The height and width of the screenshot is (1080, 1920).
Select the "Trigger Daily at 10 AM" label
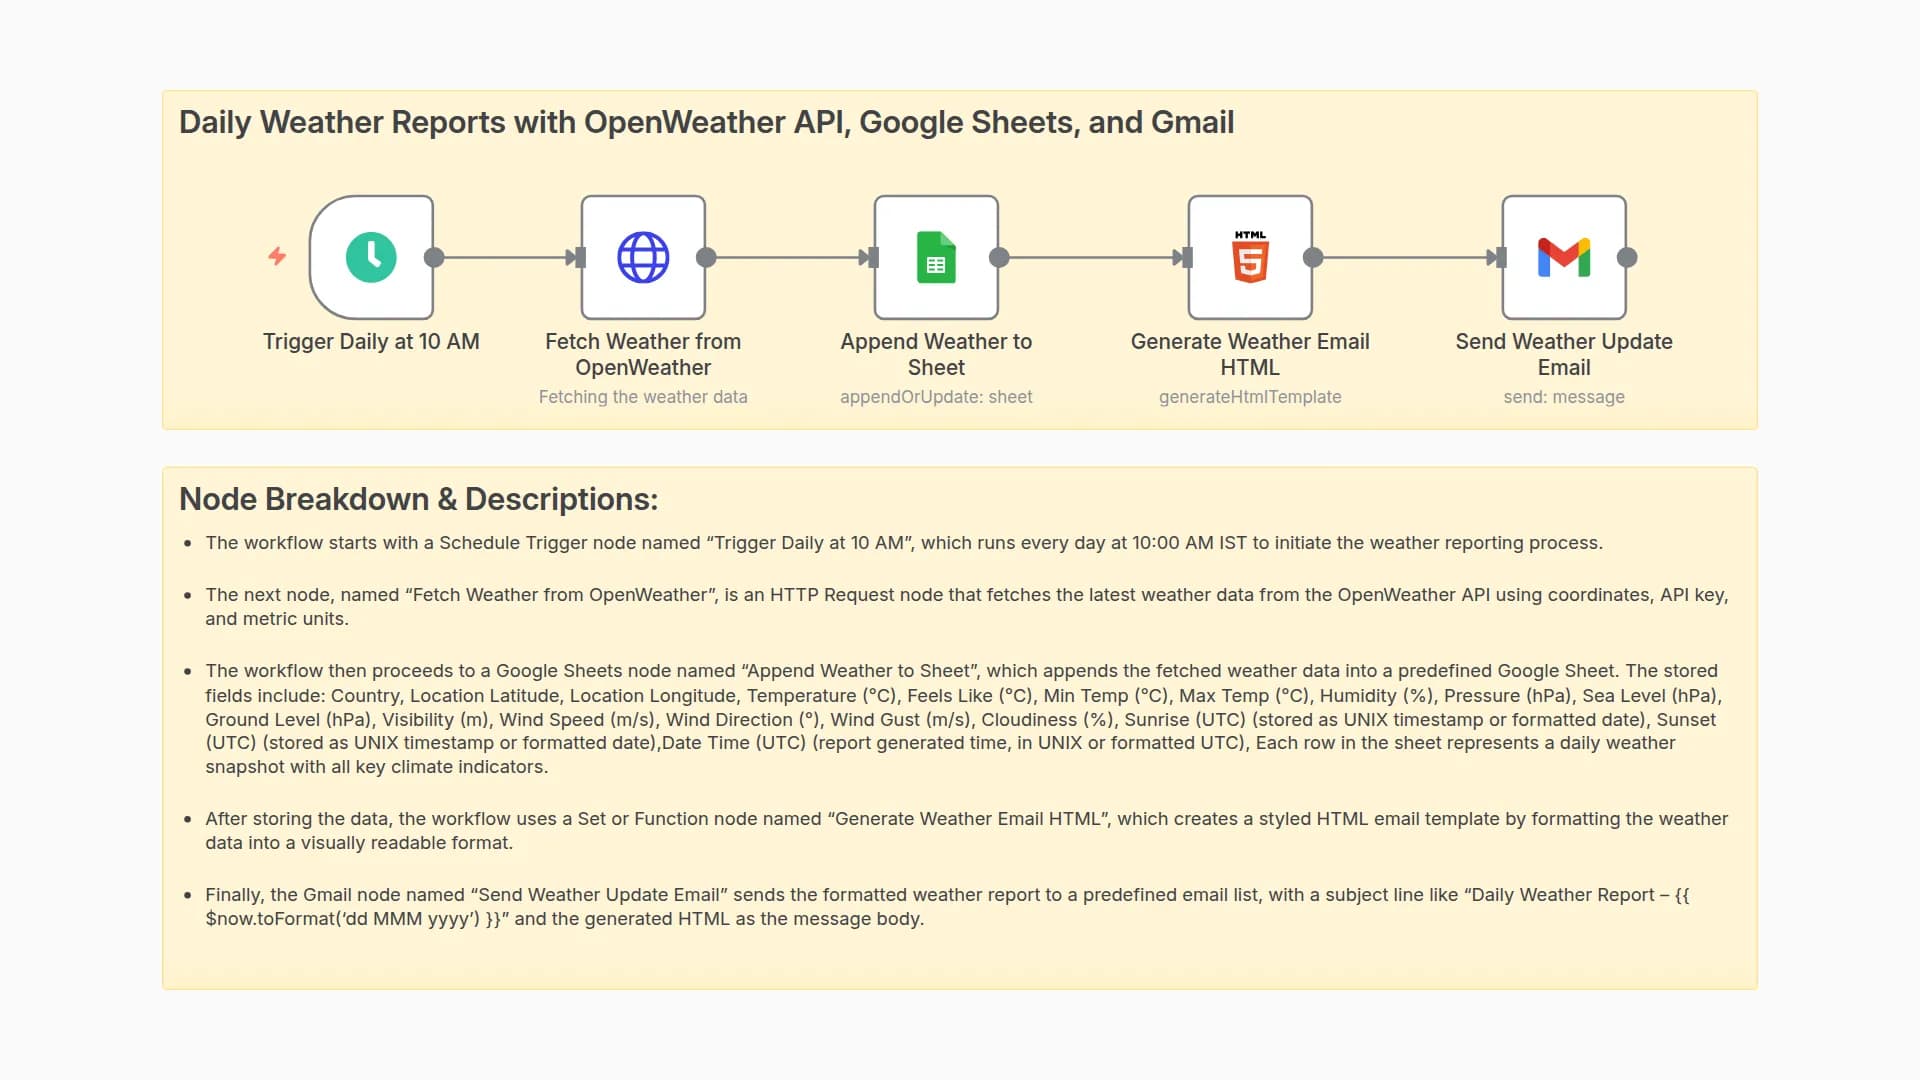point(371,342)
